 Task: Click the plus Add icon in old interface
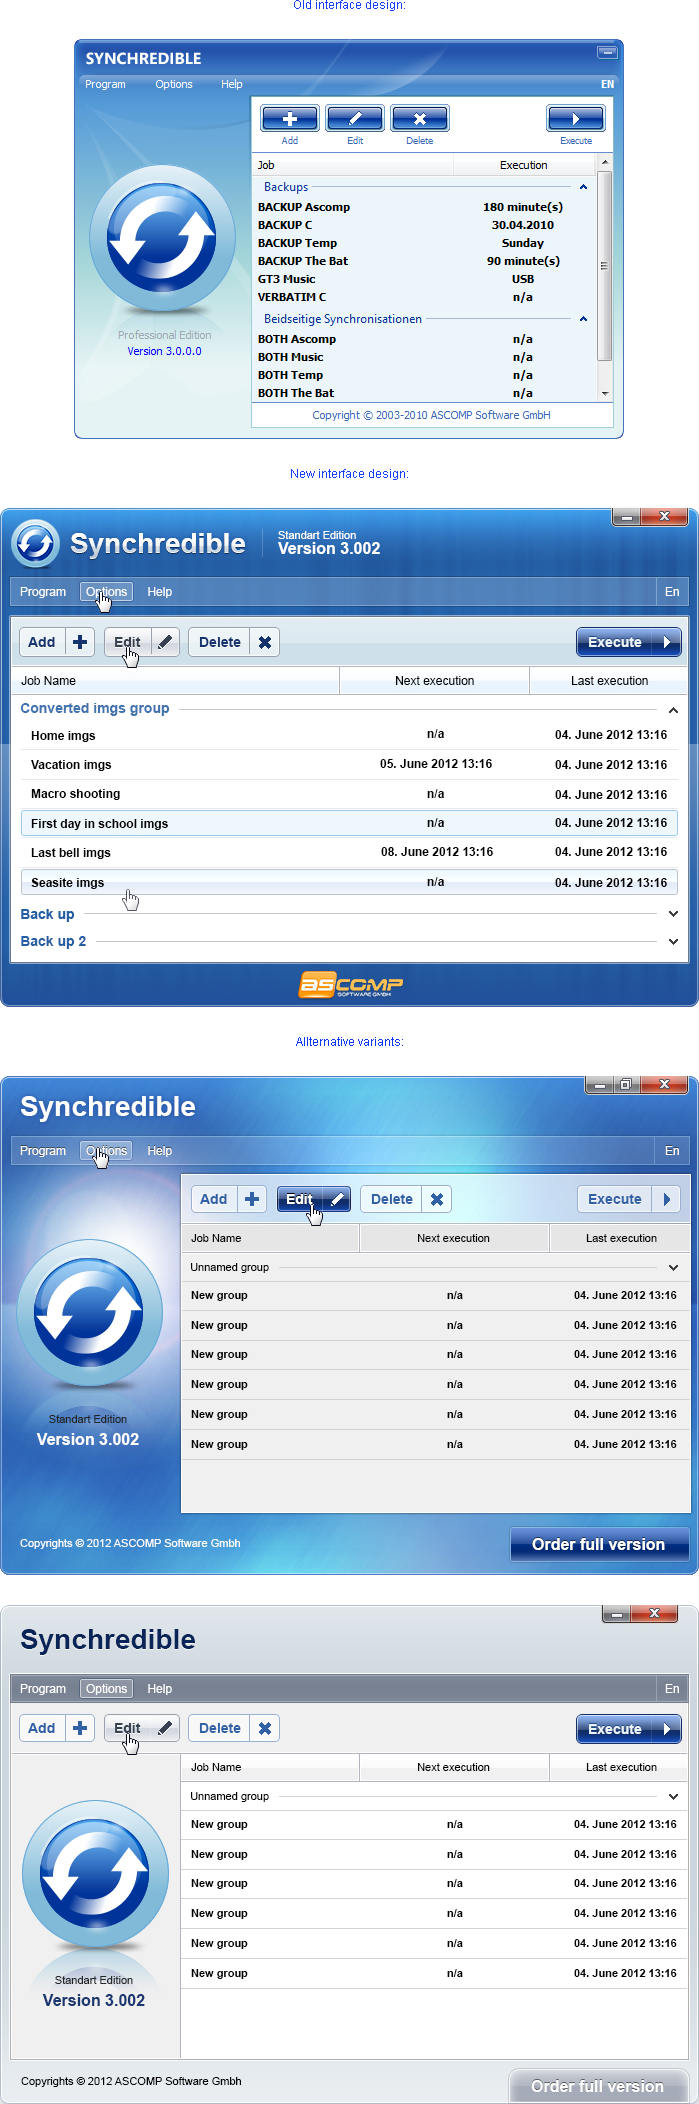(x=289, y=119)
